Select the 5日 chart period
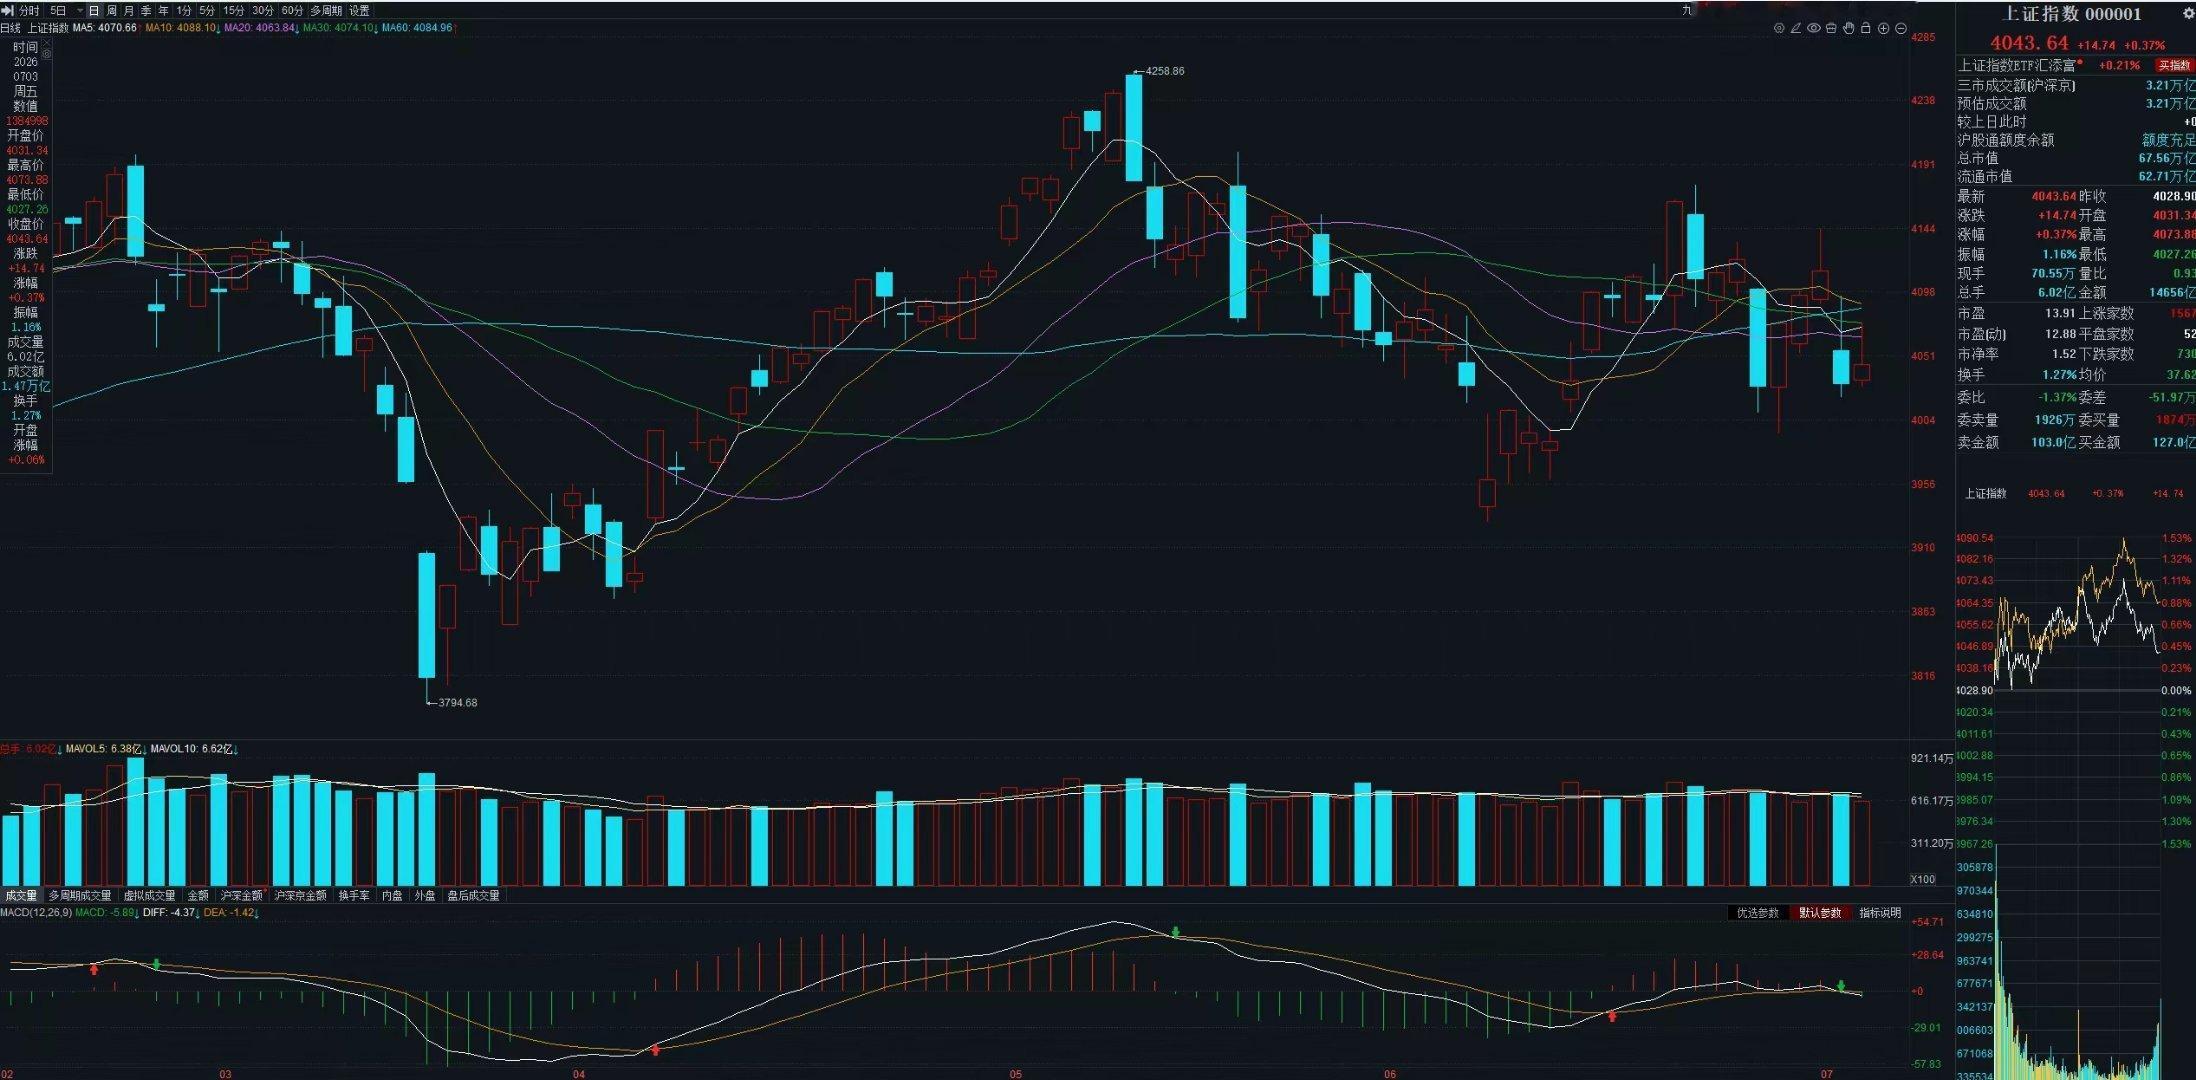2196x1080 pixels. pos(58,10)
